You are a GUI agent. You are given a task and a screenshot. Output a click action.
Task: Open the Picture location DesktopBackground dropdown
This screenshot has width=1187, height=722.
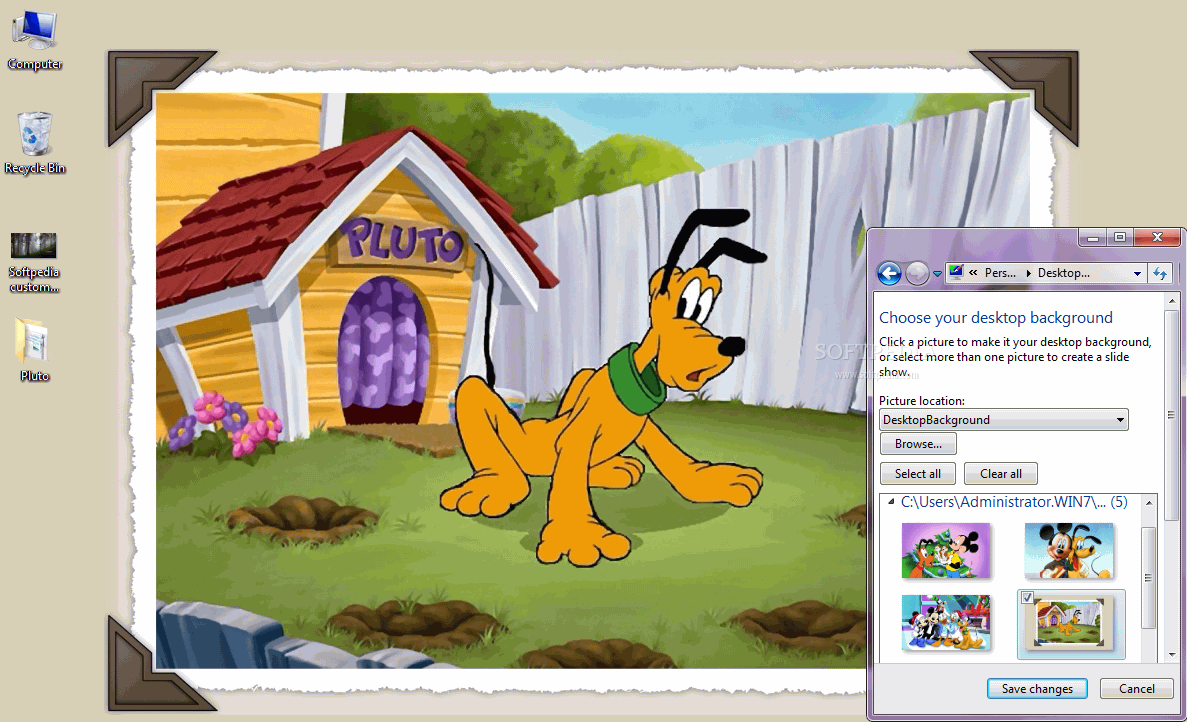point(1004,420)
